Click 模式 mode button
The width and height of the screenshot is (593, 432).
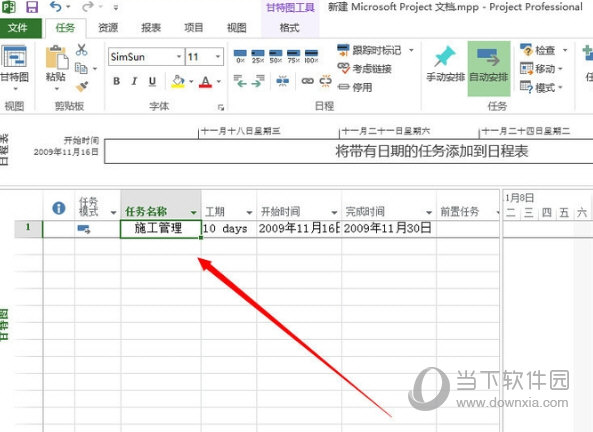(x=538, y=87)
